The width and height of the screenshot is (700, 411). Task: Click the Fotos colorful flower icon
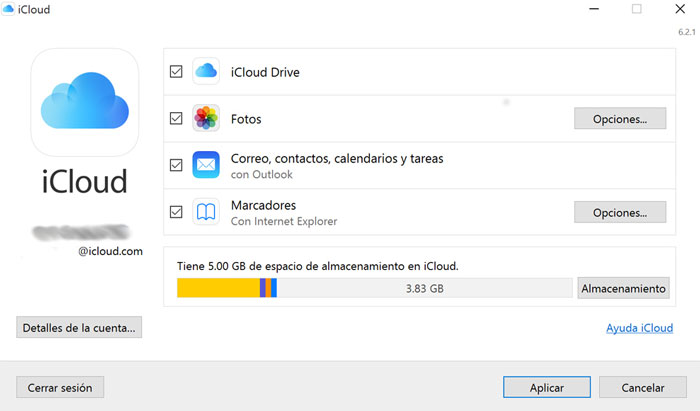(x=206, y=118)
